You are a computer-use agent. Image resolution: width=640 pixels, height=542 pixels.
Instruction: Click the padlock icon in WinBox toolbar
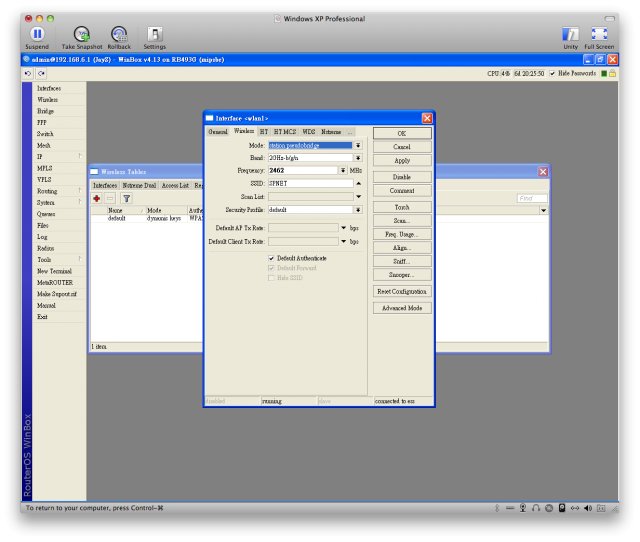click(x=613, y=73)
